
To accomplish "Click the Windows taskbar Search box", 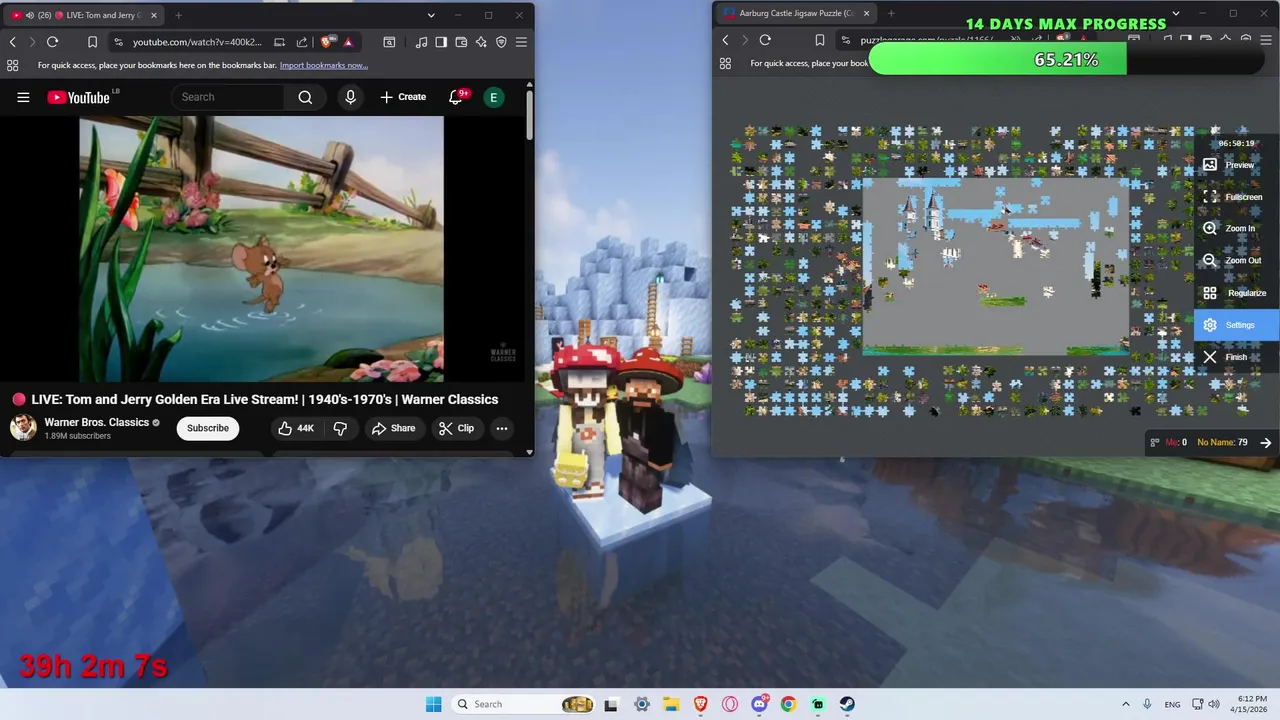I will [x=524, y=704].
